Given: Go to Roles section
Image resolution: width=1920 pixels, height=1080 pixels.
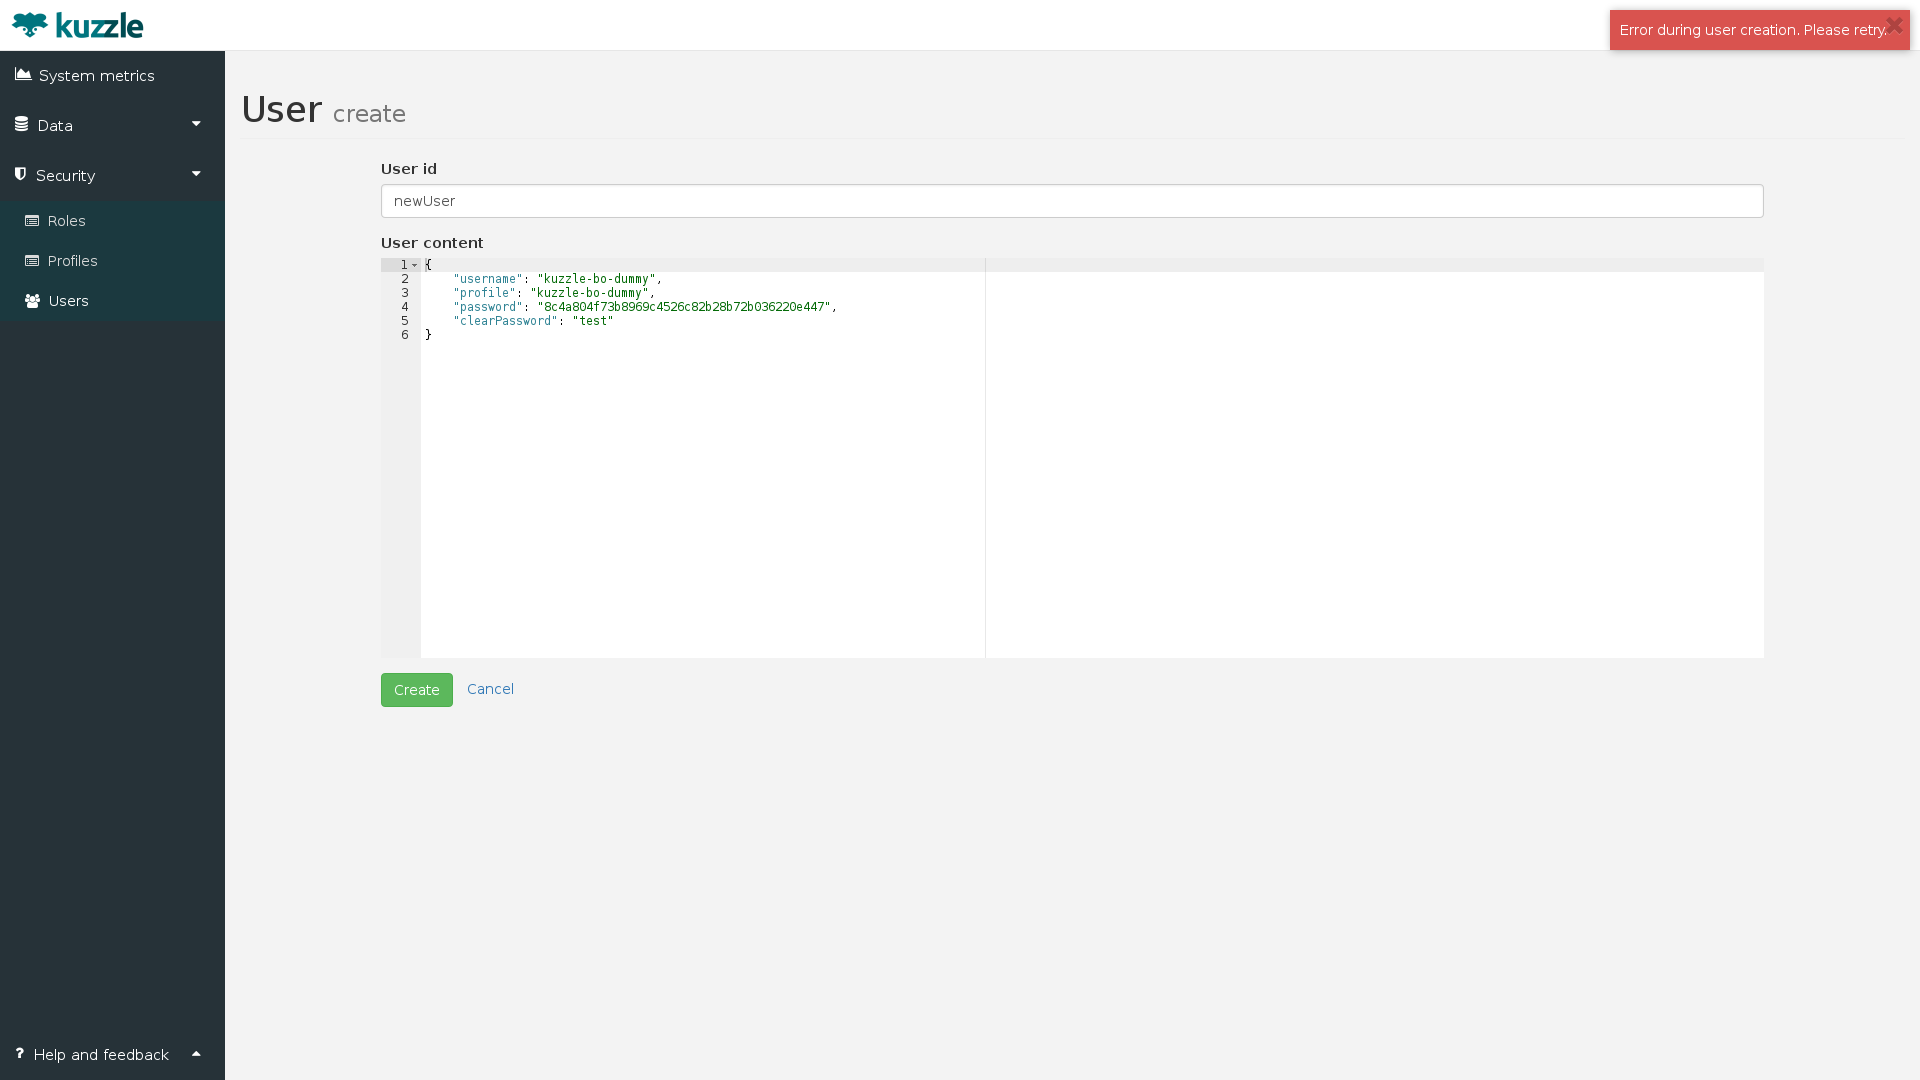Looking at the screenshot, I should [x=112, y=221].
